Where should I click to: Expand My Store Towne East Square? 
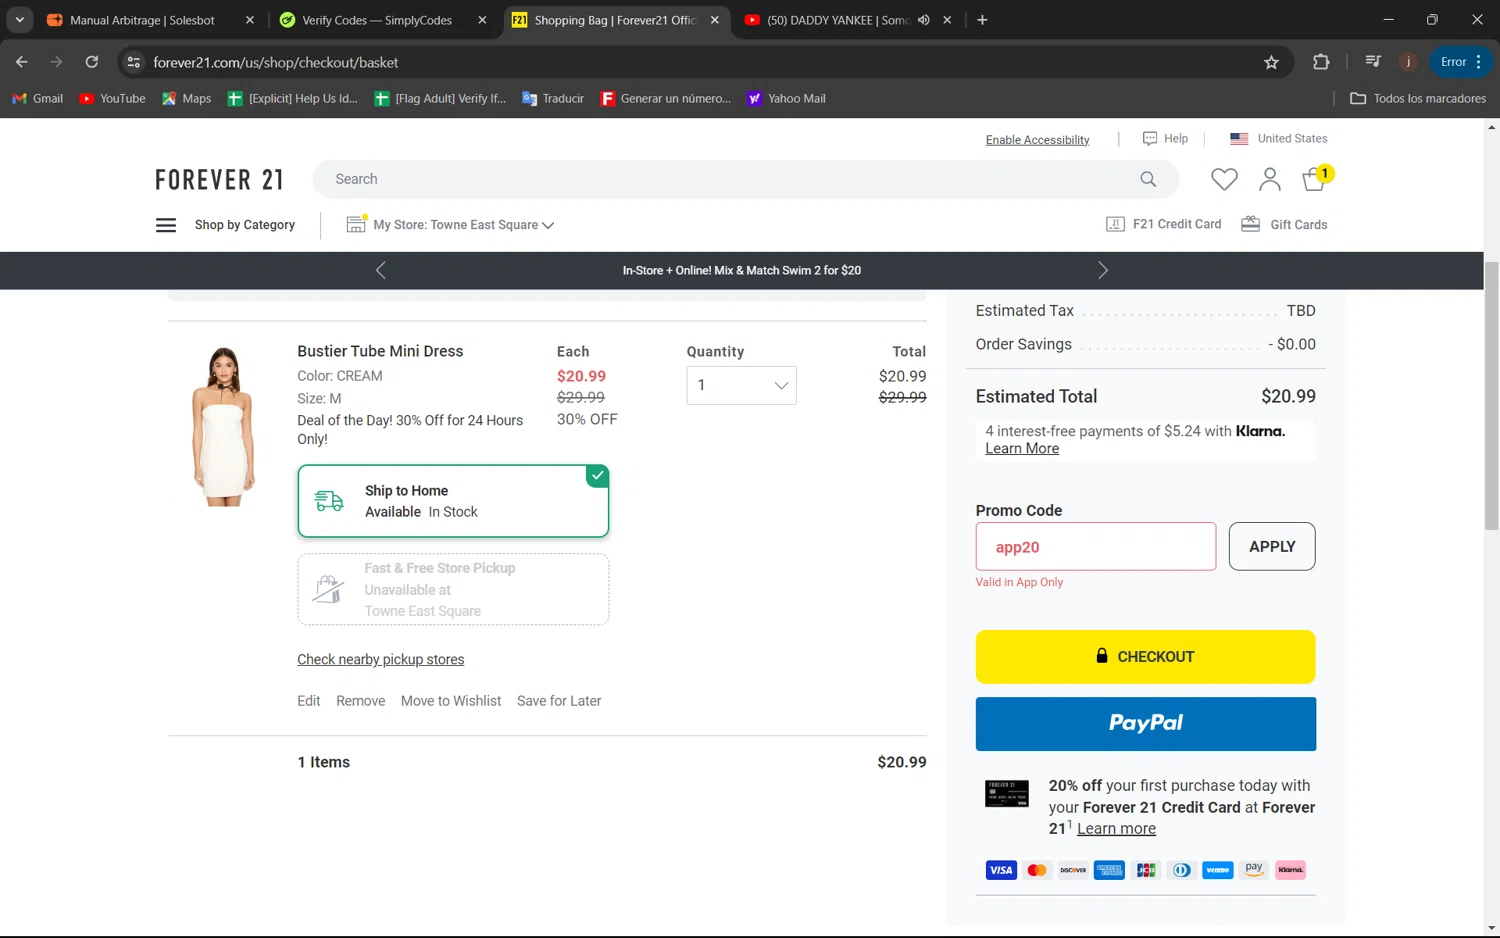pyautogui.click(x=450, y=225)
